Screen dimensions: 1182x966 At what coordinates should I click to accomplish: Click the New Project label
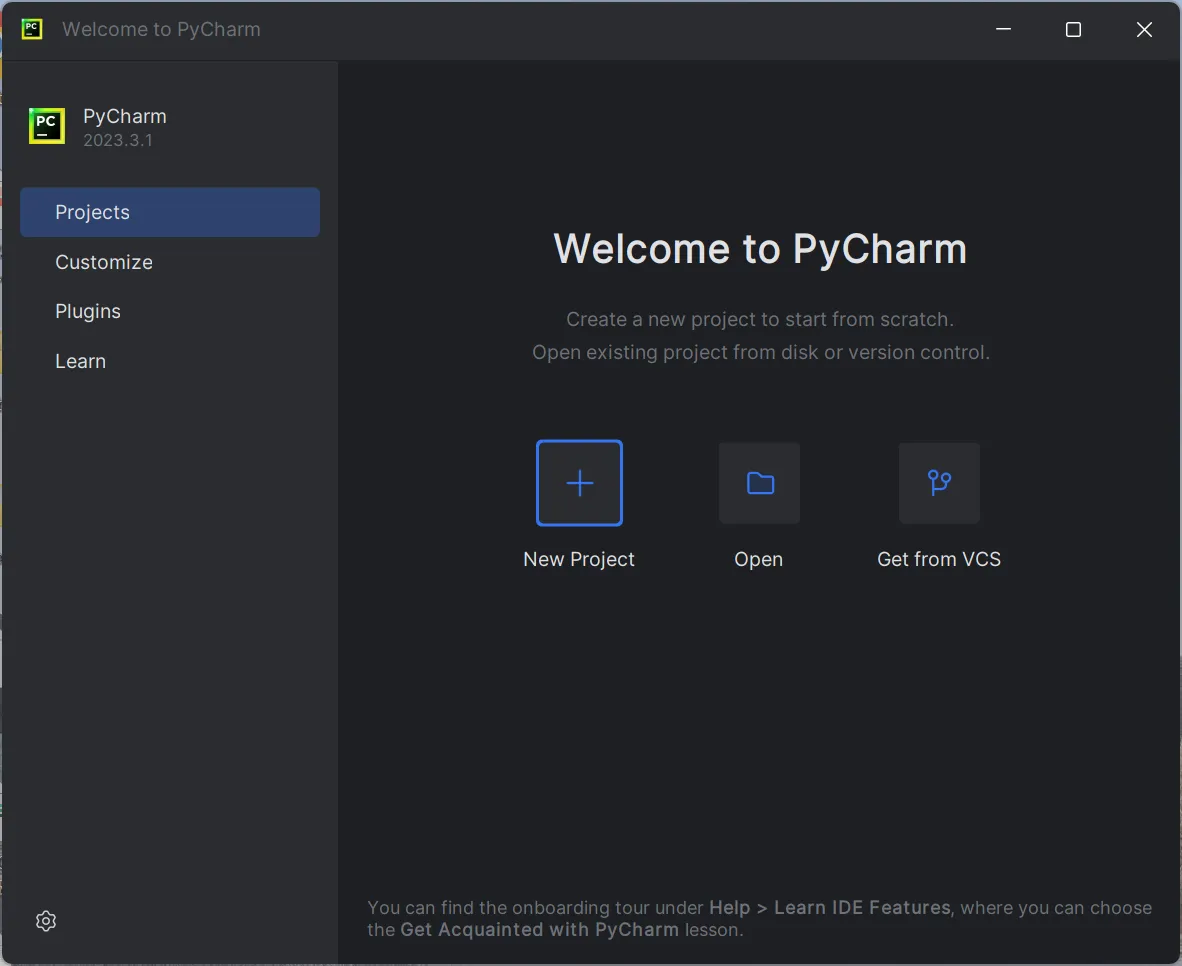[x=579, y=559]
